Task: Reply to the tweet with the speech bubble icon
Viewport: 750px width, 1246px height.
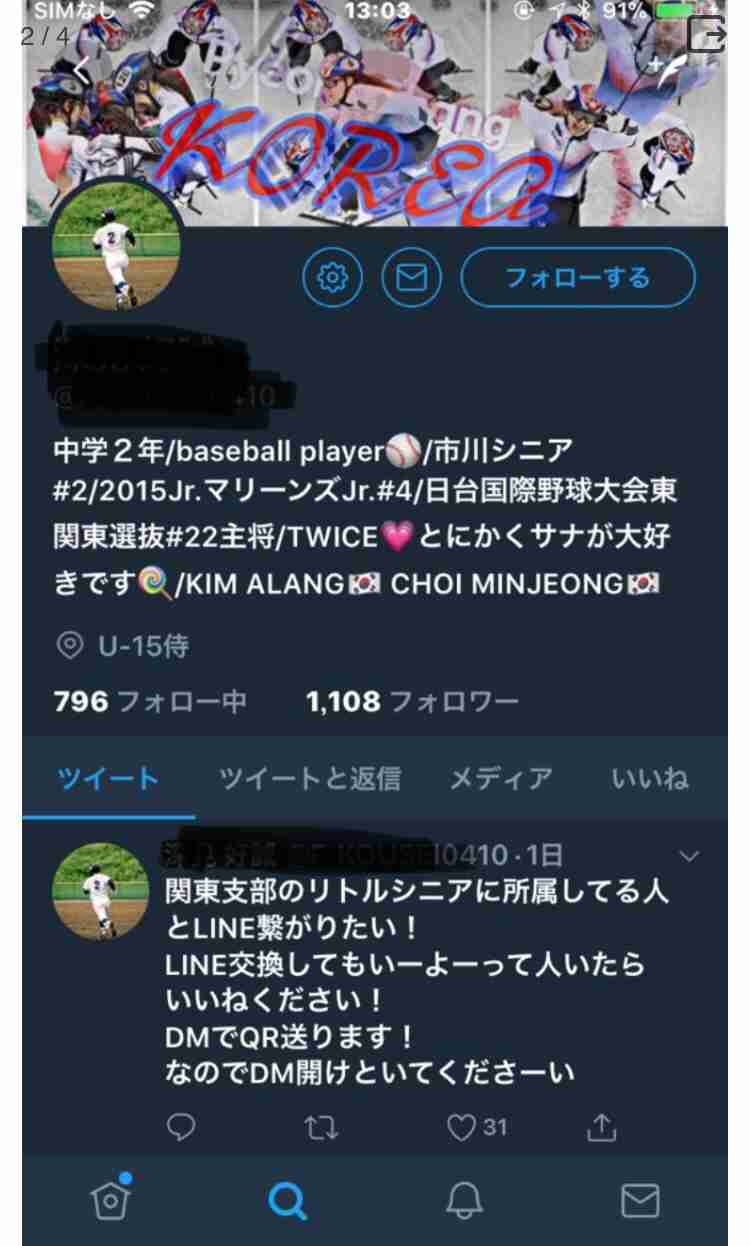Action: (x=180, y=1128)
